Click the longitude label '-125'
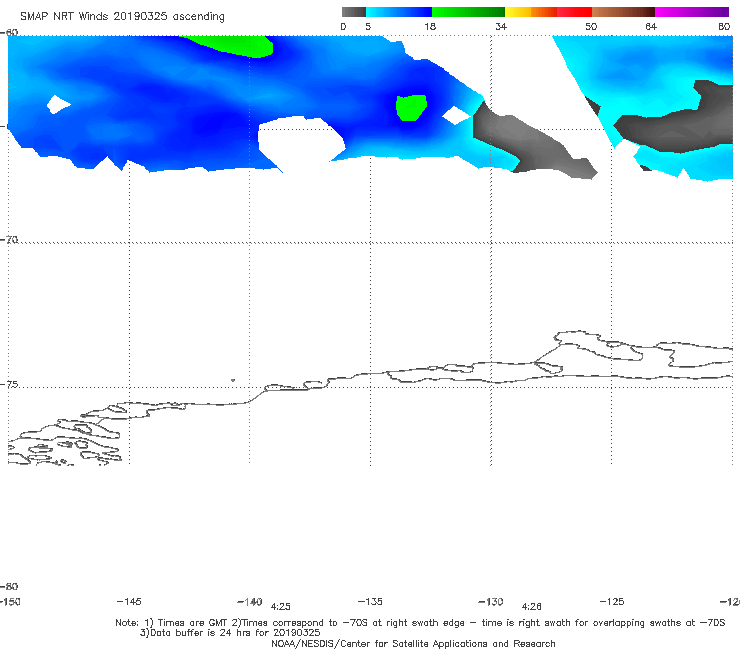740x650 pixels. tap(612, 601)
